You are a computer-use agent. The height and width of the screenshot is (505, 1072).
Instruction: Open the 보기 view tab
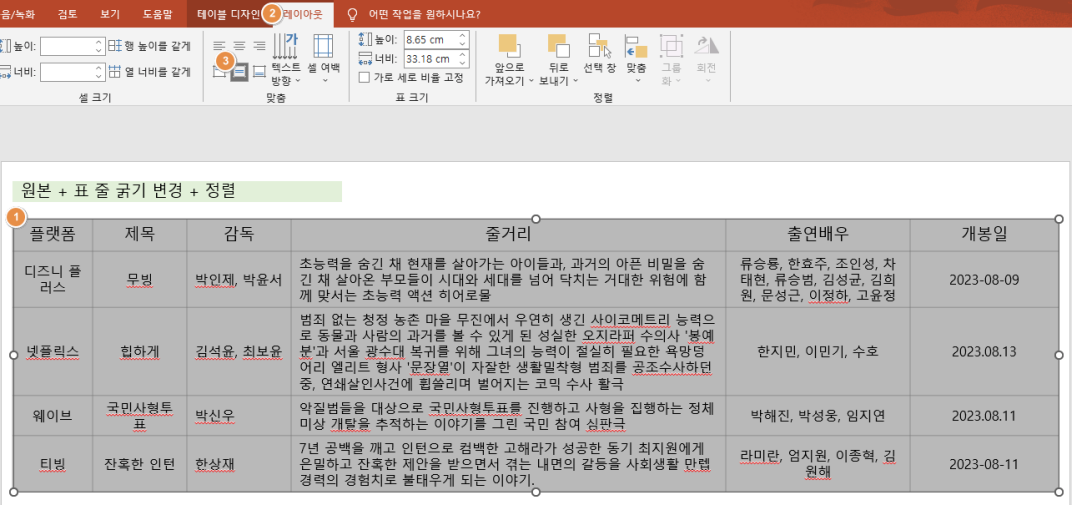109,13
